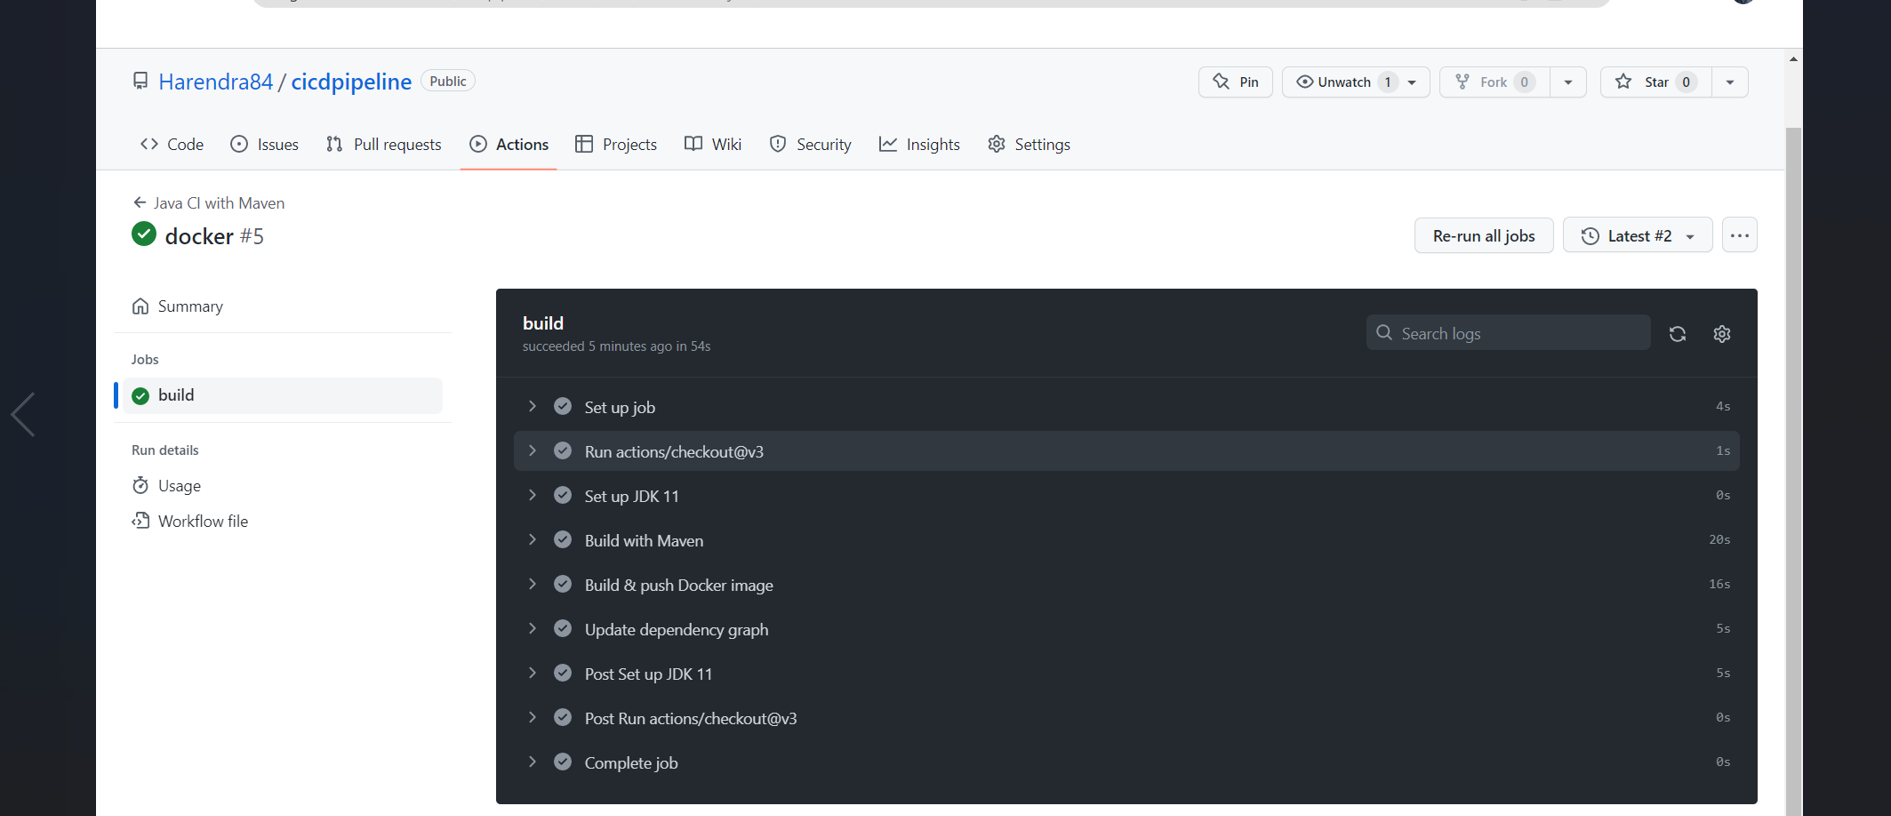Click the status check icon for Set up JDK 11
The width and height of the screenshot is (1891, 816).
(563, 495)
